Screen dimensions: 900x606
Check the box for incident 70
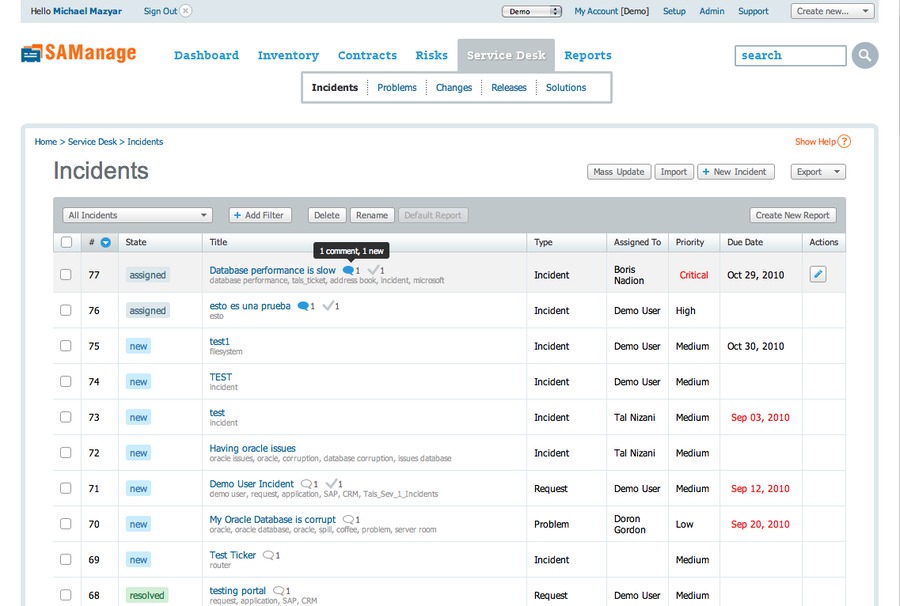[66, 523]
